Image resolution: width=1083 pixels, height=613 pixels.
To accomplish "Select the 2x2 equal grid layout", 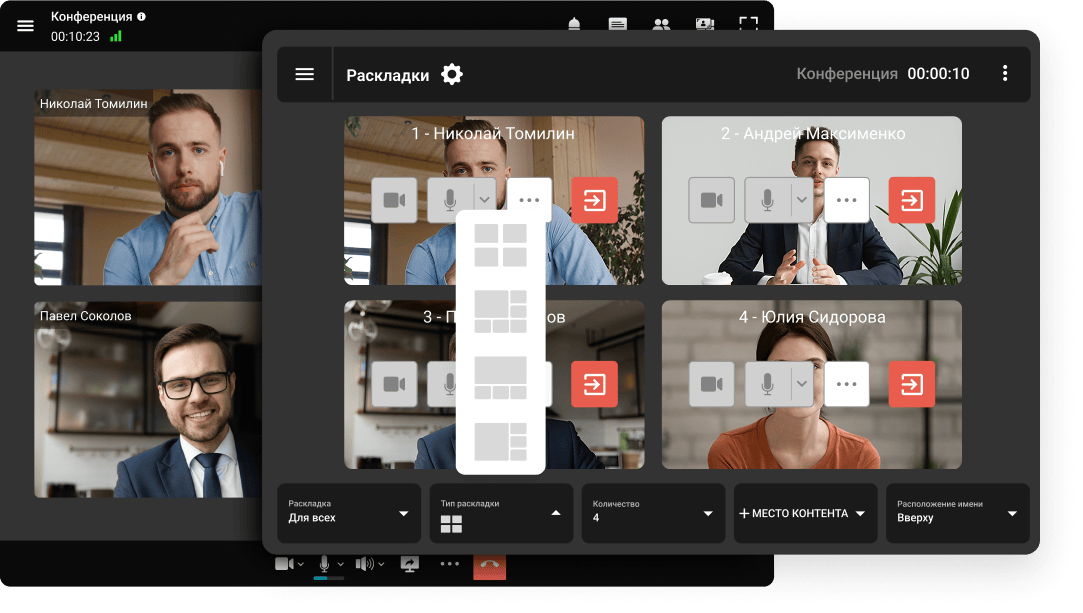I will 500,245.
